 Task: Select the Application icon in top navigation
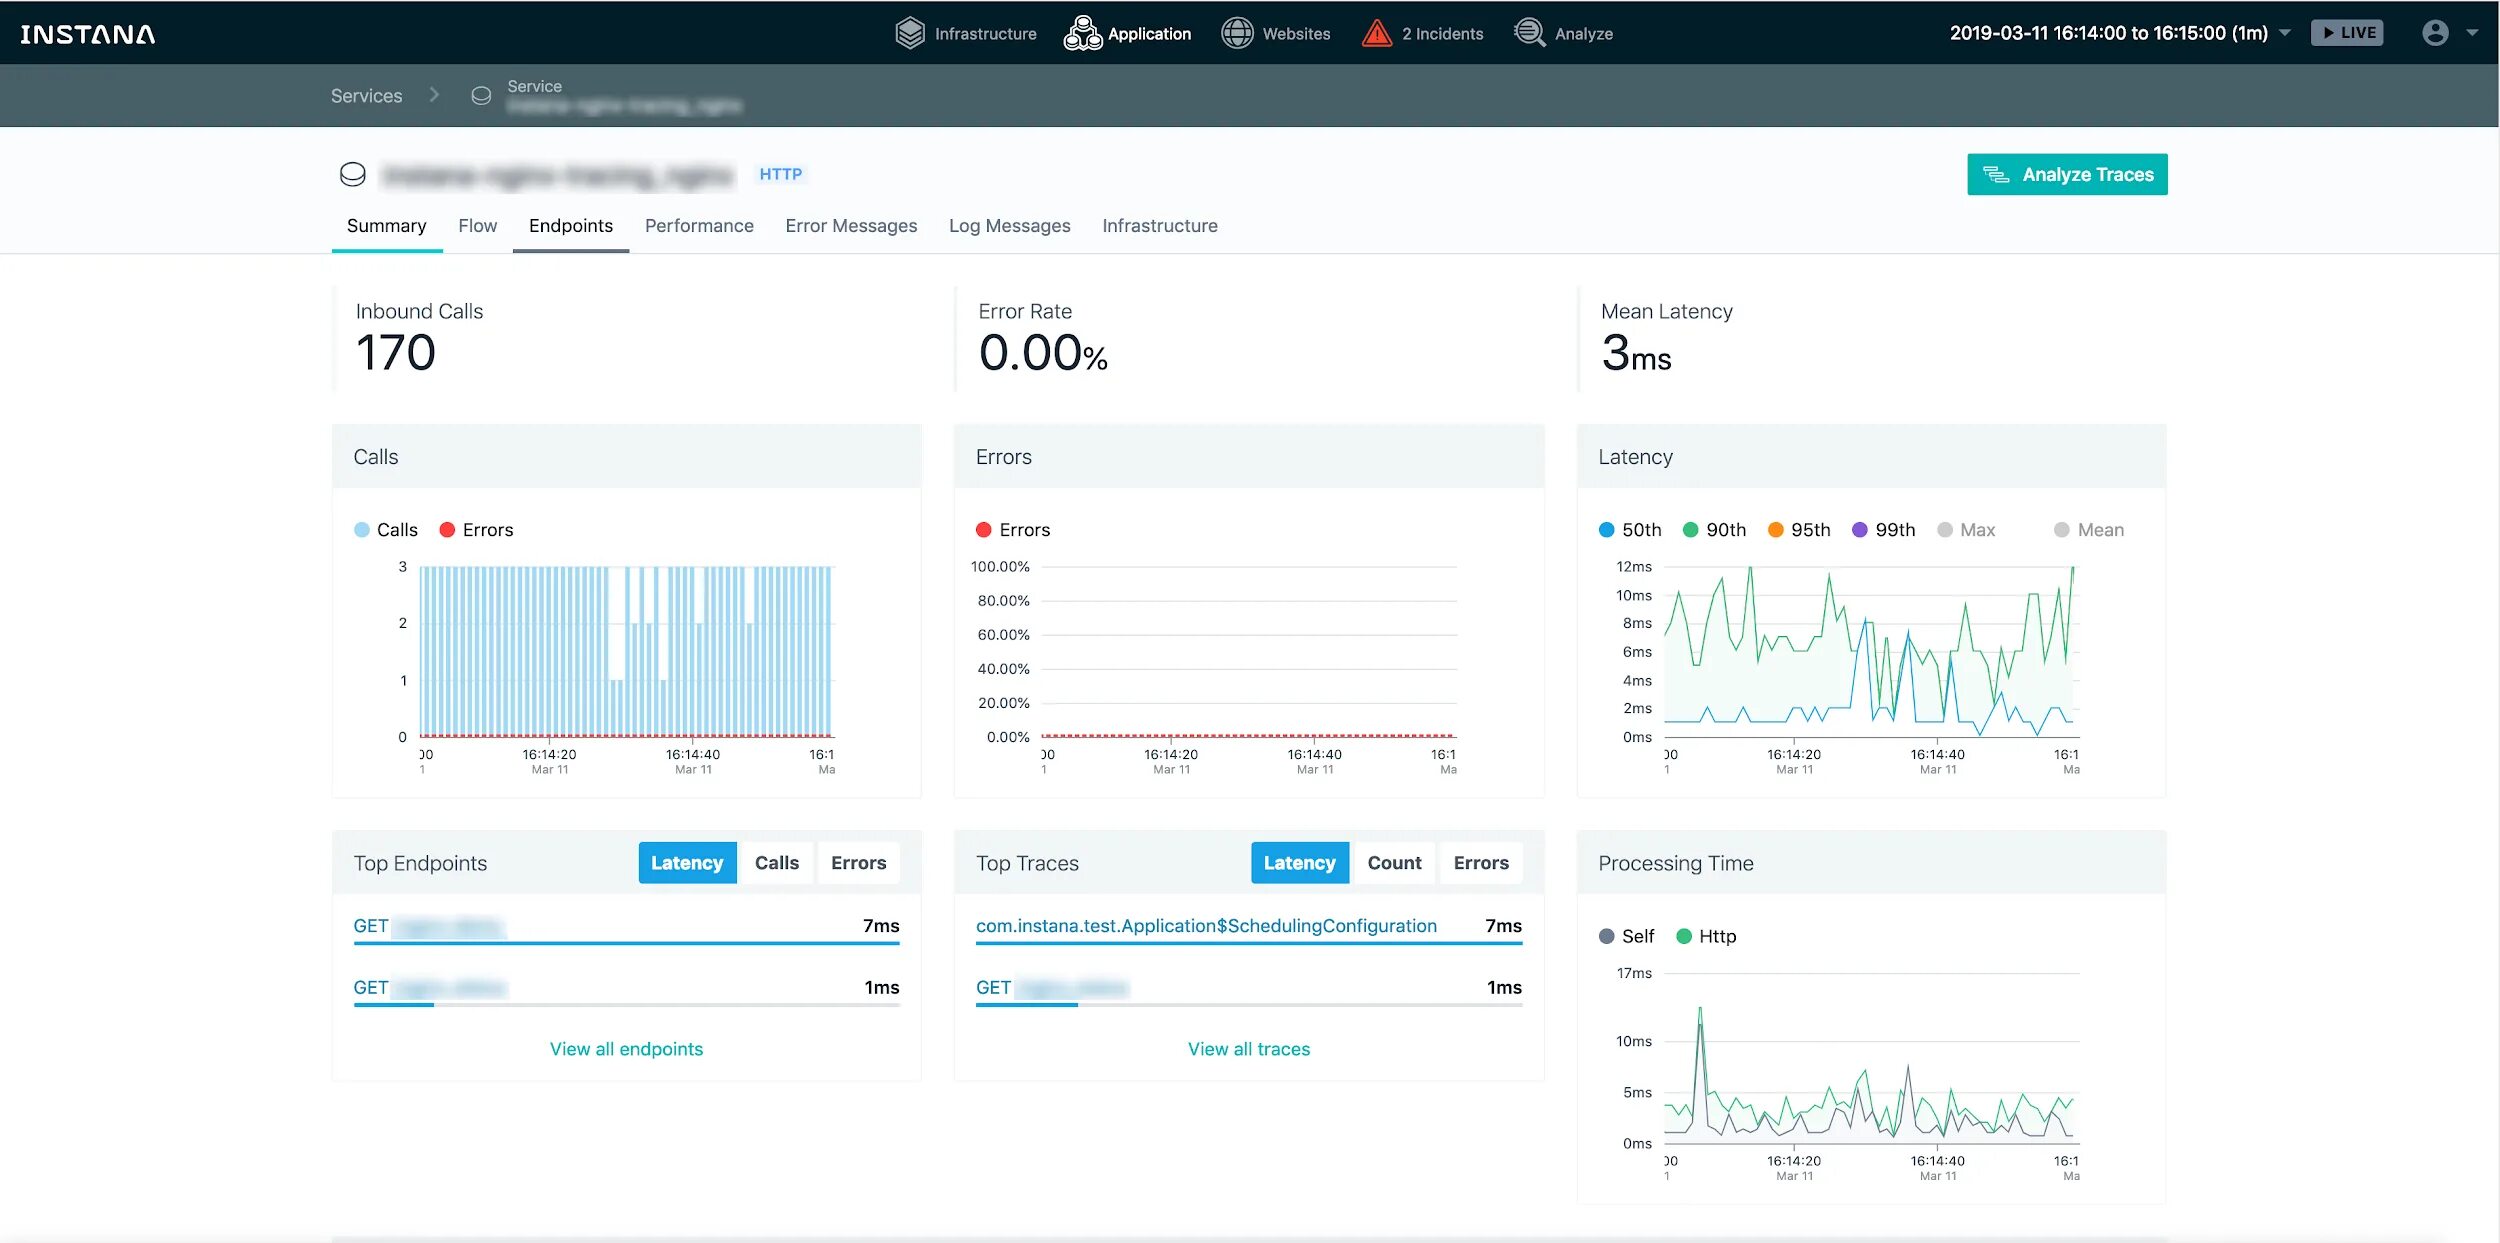(1083, 33)
